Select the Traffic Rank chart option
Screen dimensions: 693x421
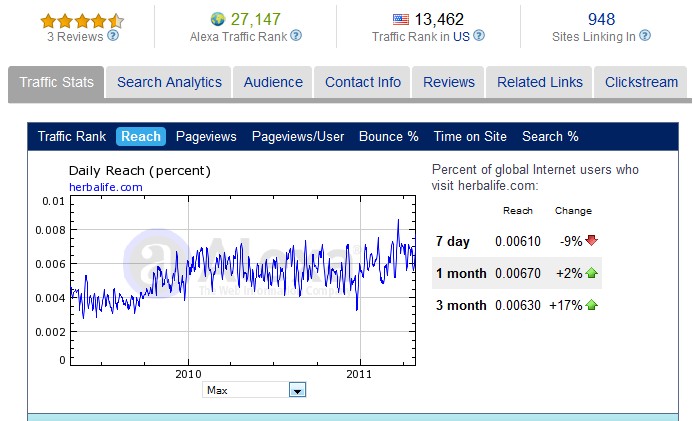(72, 137)
